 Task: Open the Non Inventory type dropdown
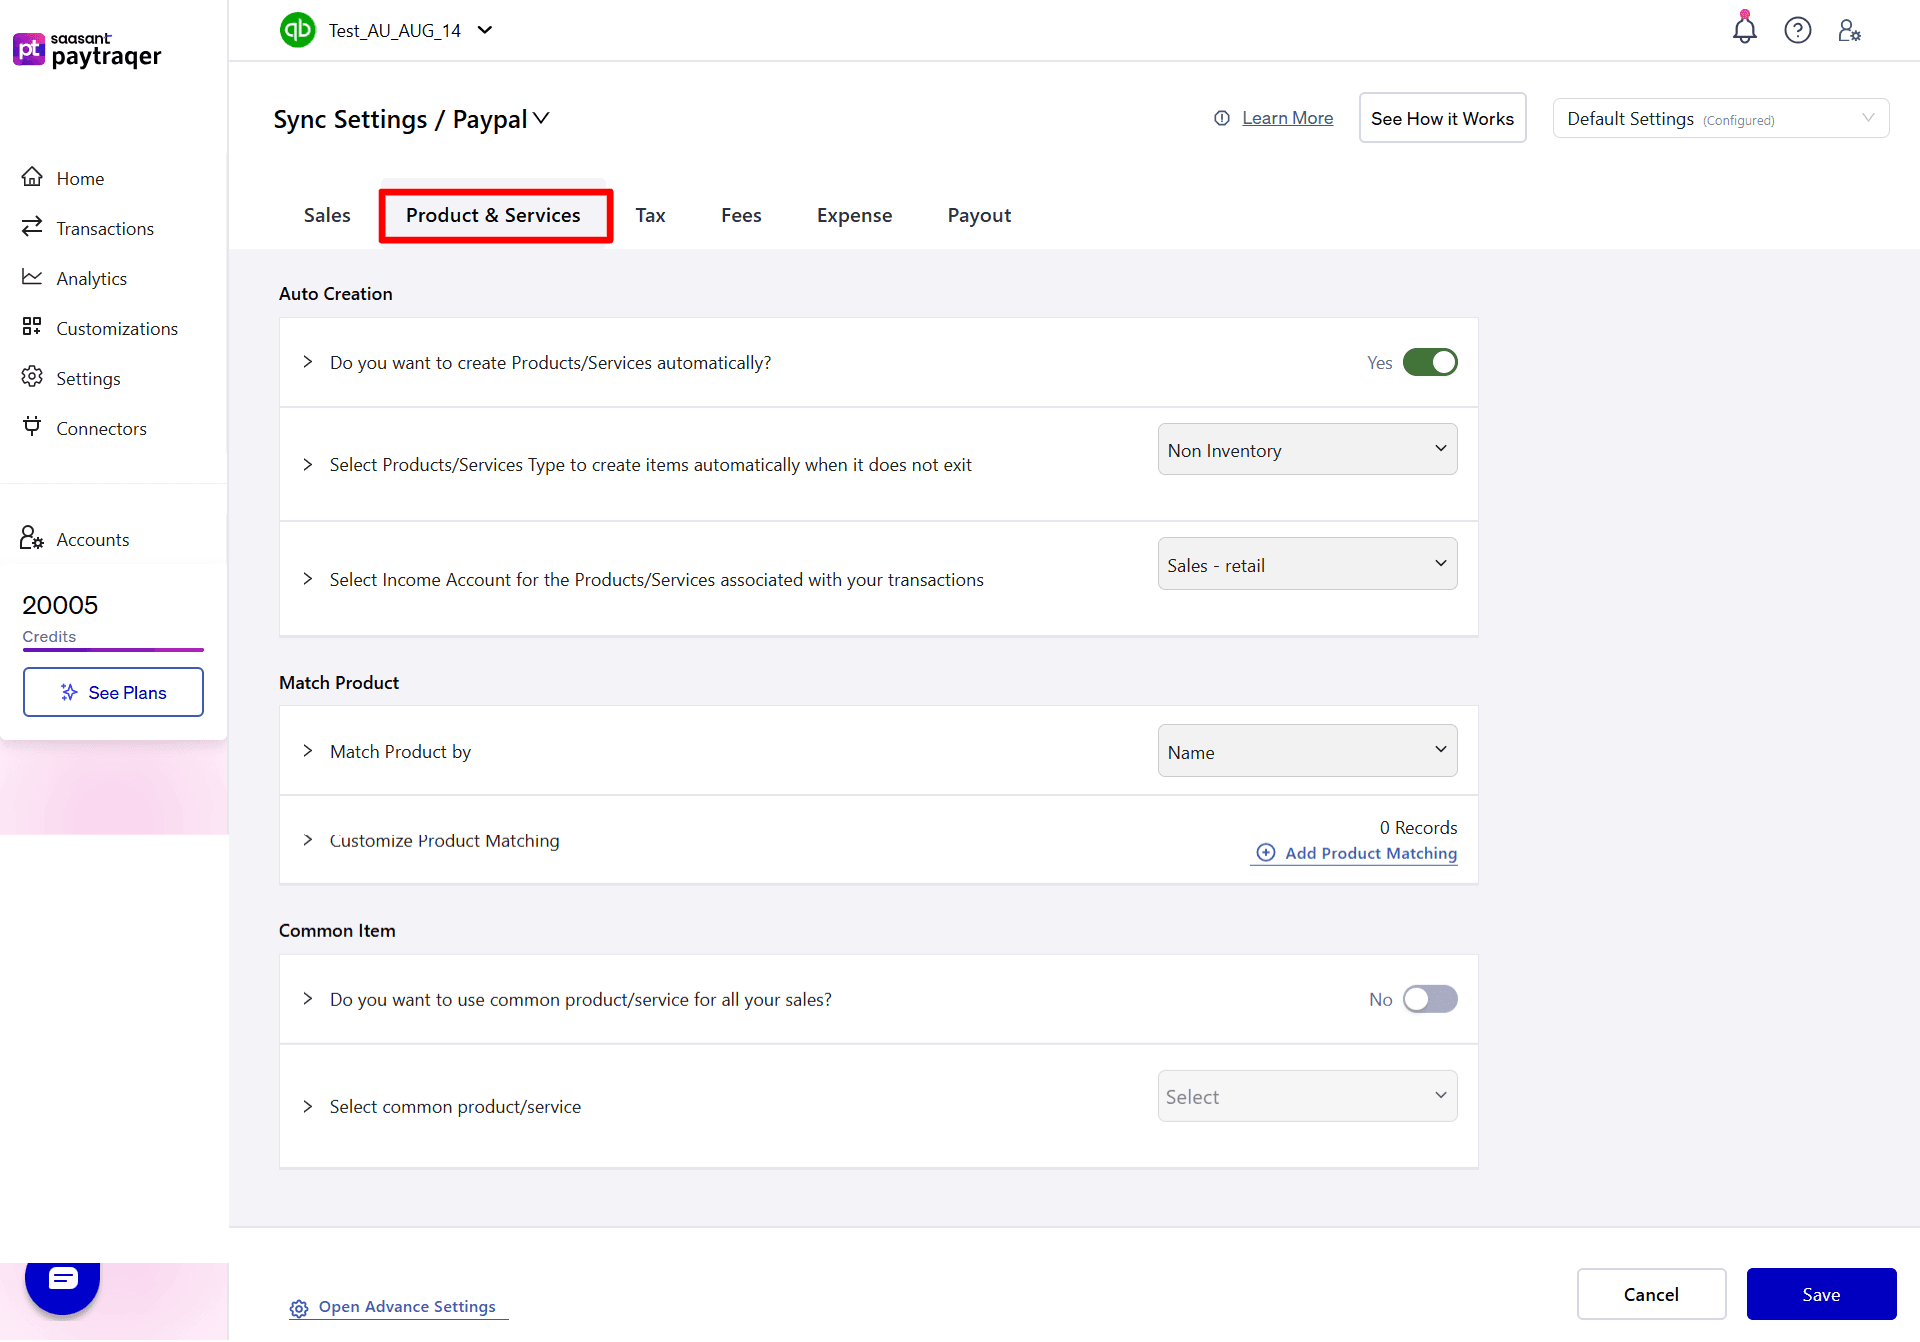pyautogui.click(x=1306, y=449)
